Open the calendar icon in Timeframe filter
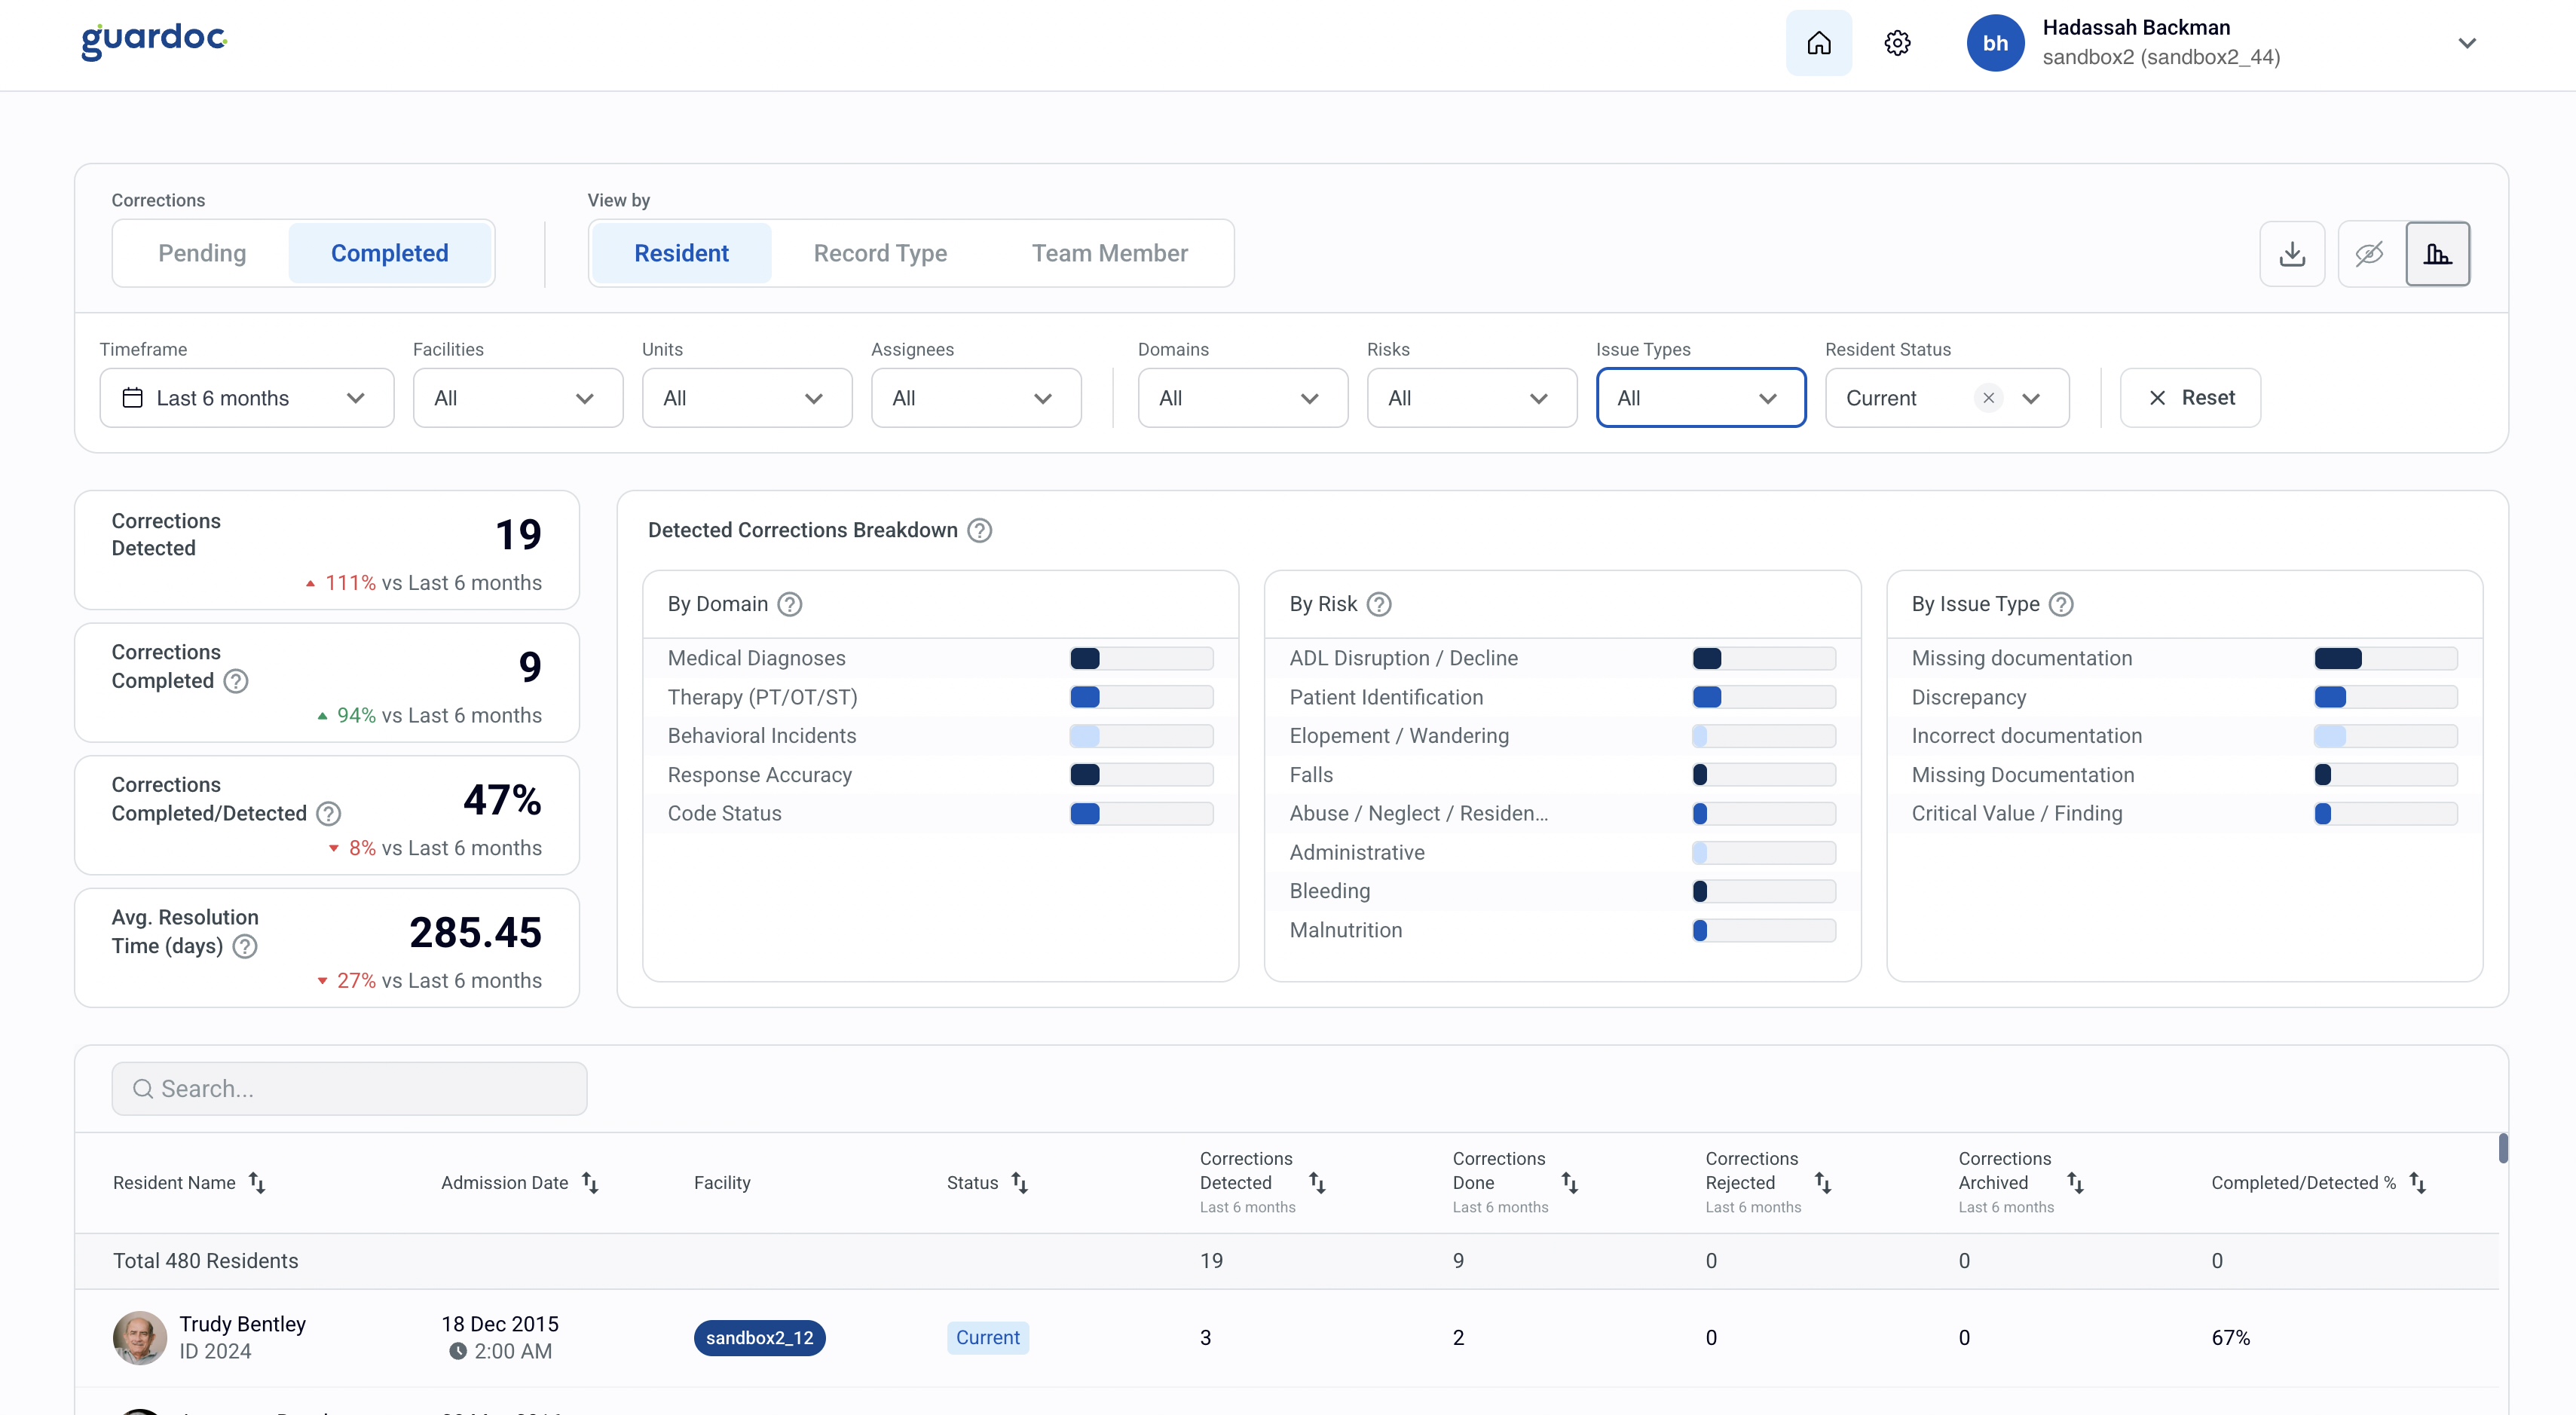This screenshot has height=1415, width=2576. click(131, 397)
